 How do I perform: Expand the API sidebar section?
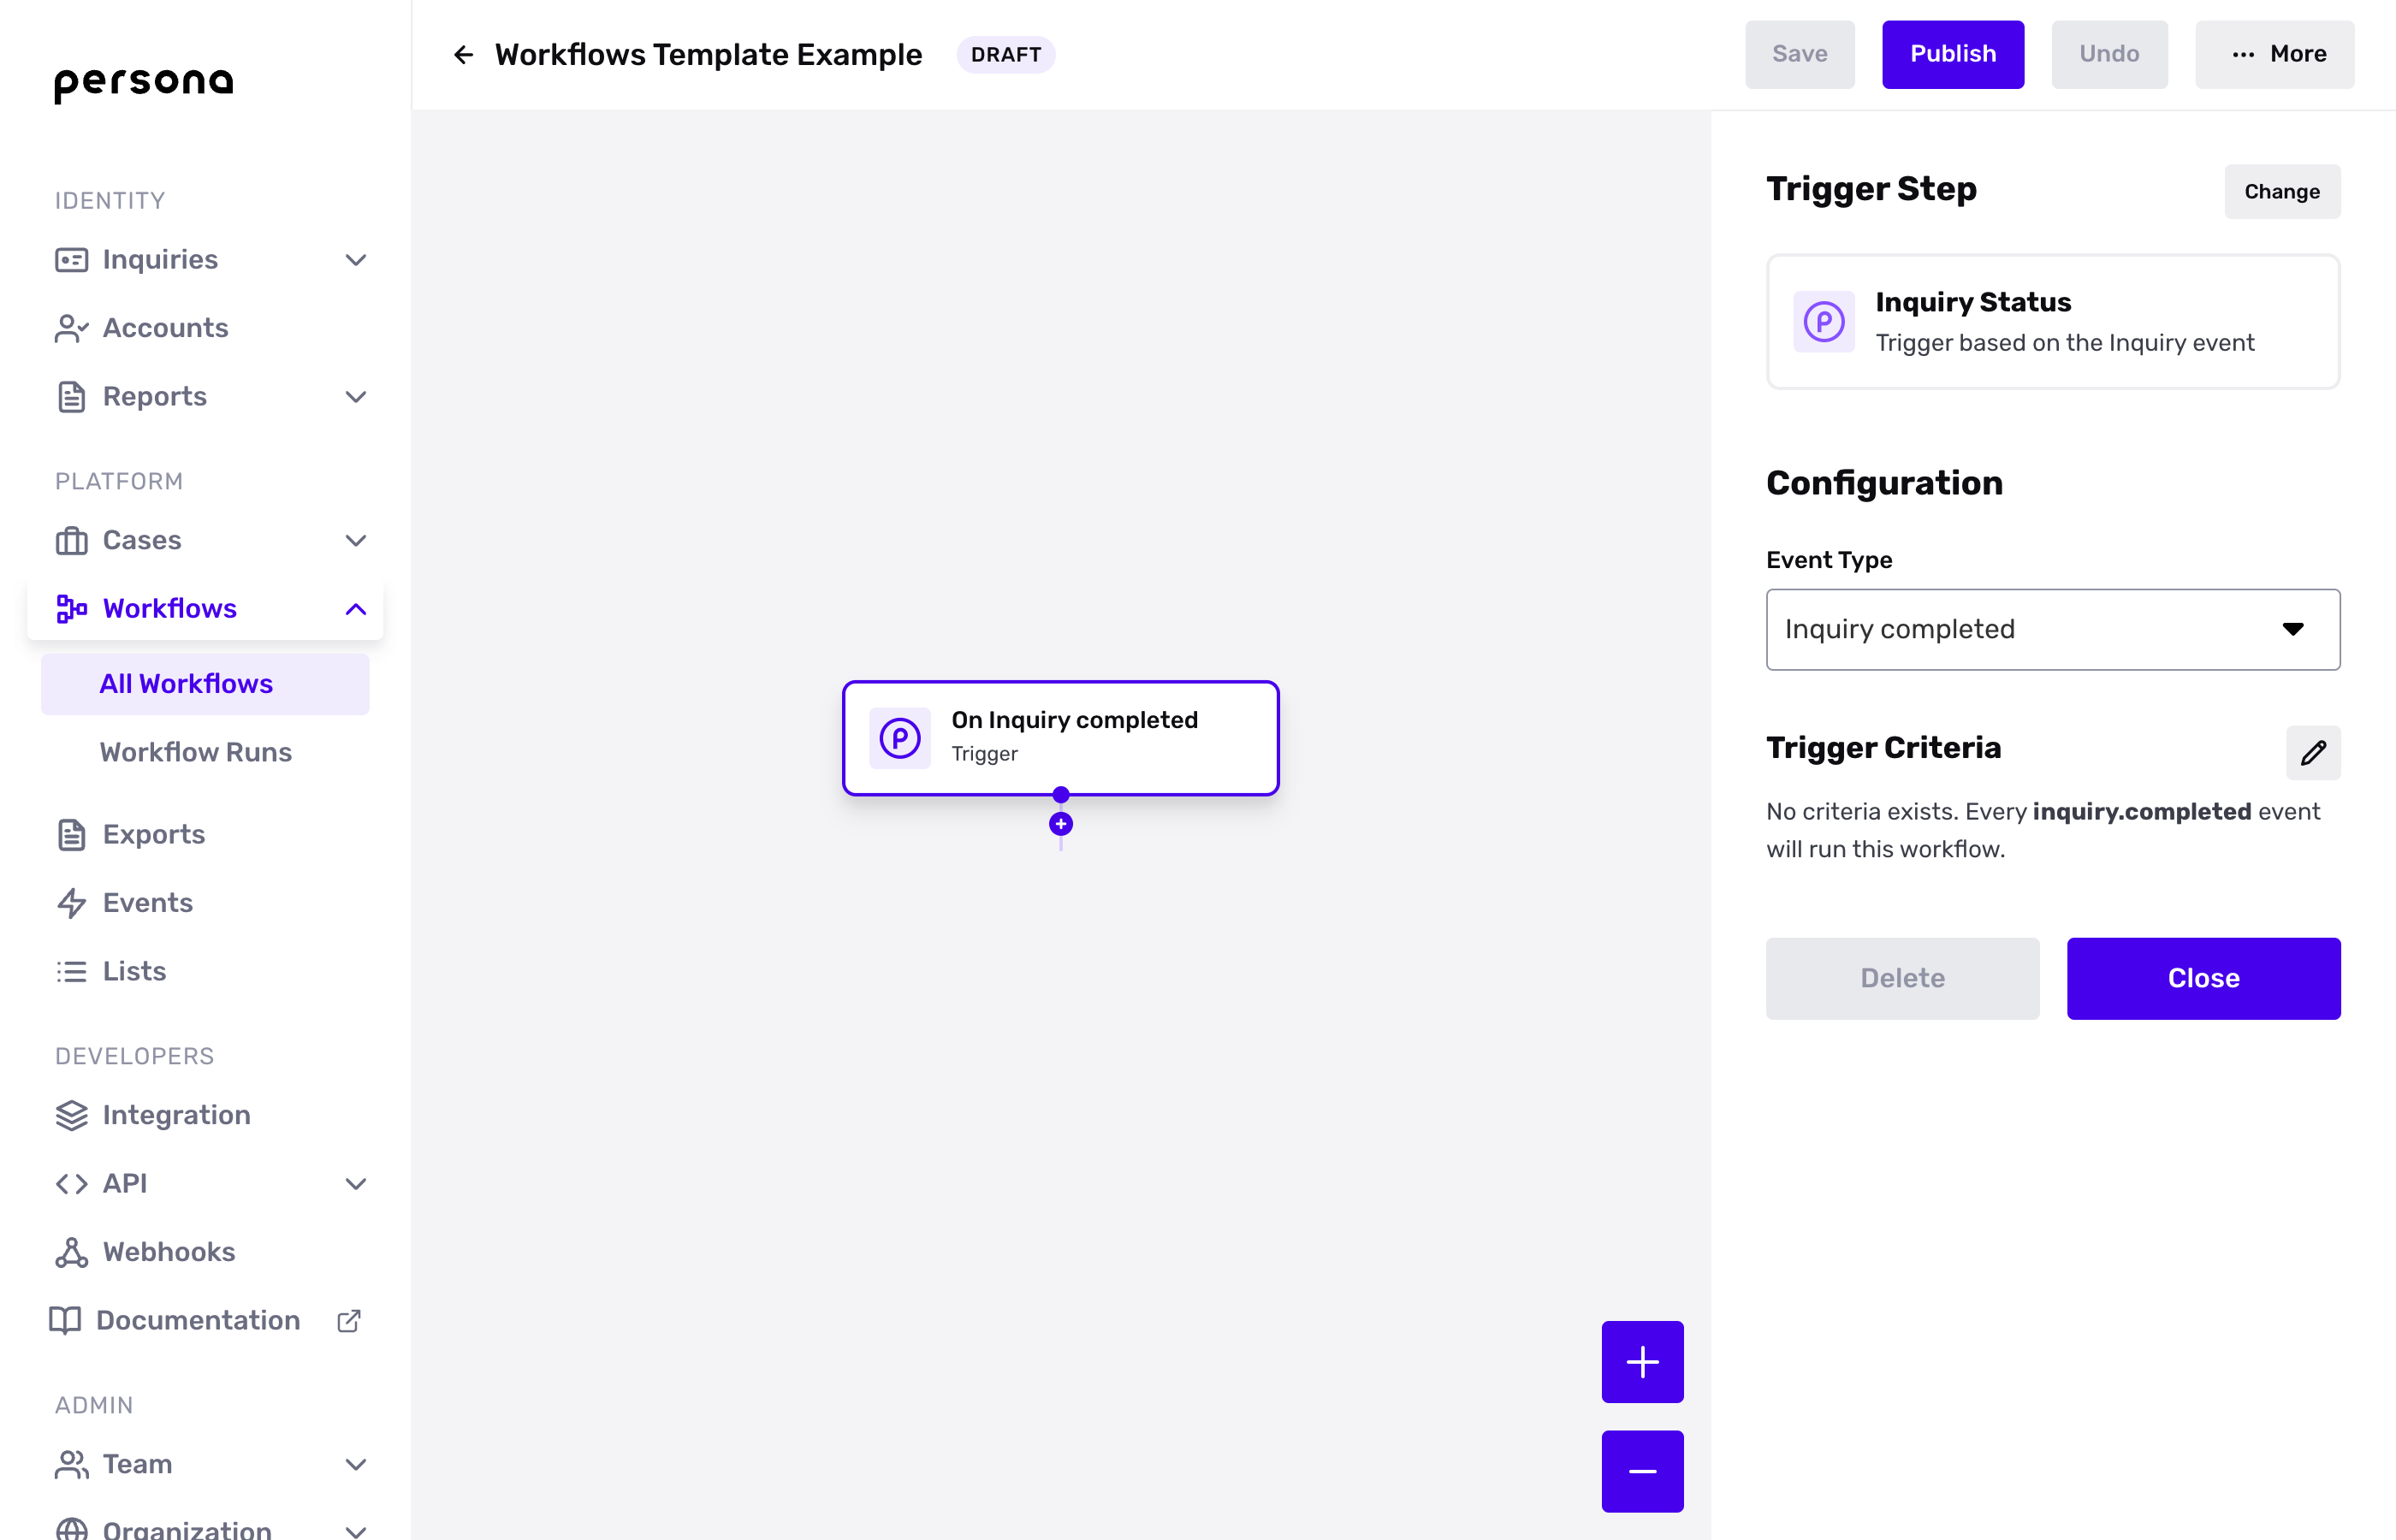pyautogui.click(x=355, y=1184)
